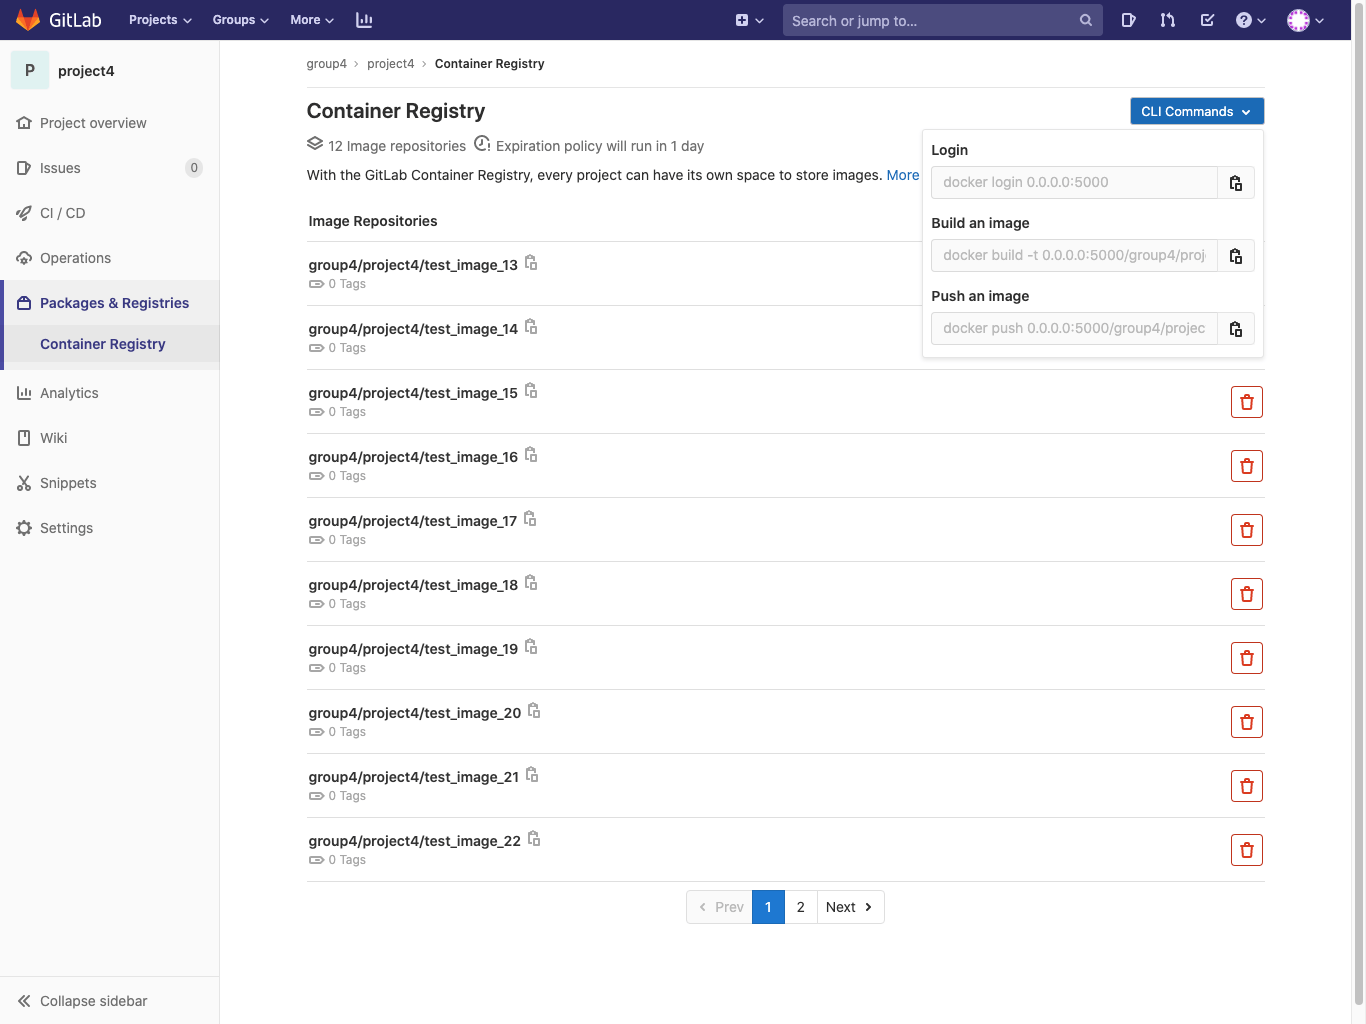Screen dimensions: 1366x1024
Task: Open the Wiki from the sidebar
Action: pos(53,438)
